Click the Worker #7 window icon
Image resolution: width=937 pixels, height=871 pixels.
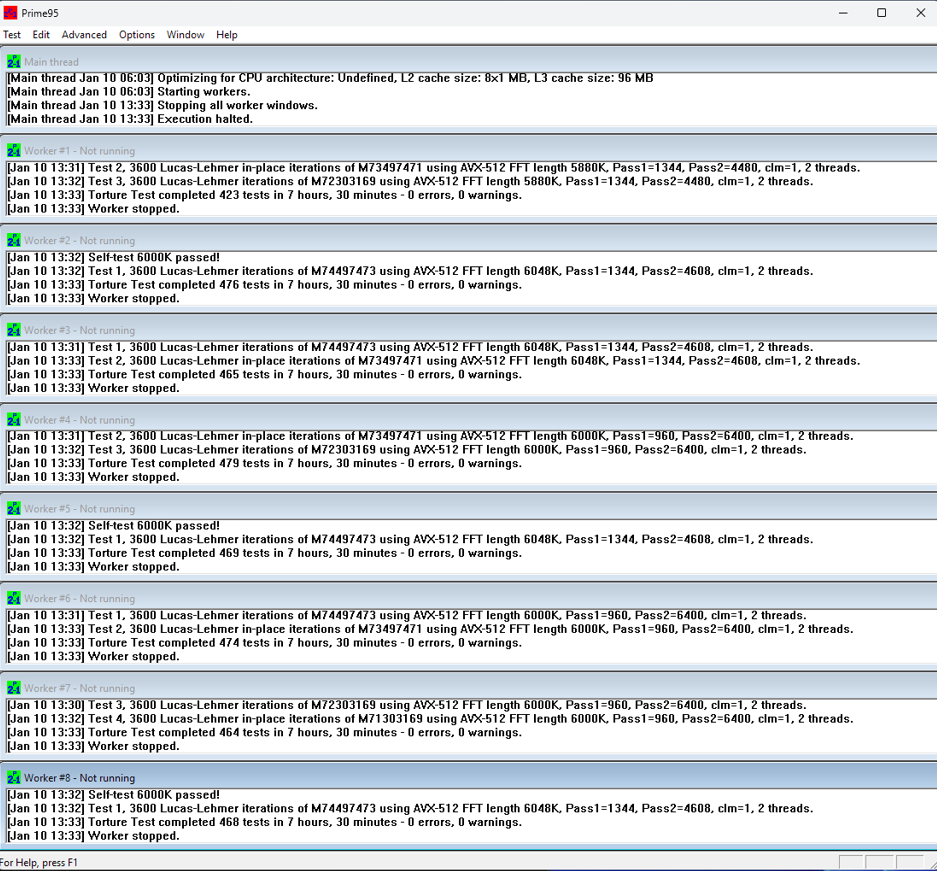click(x=14, y=688)
